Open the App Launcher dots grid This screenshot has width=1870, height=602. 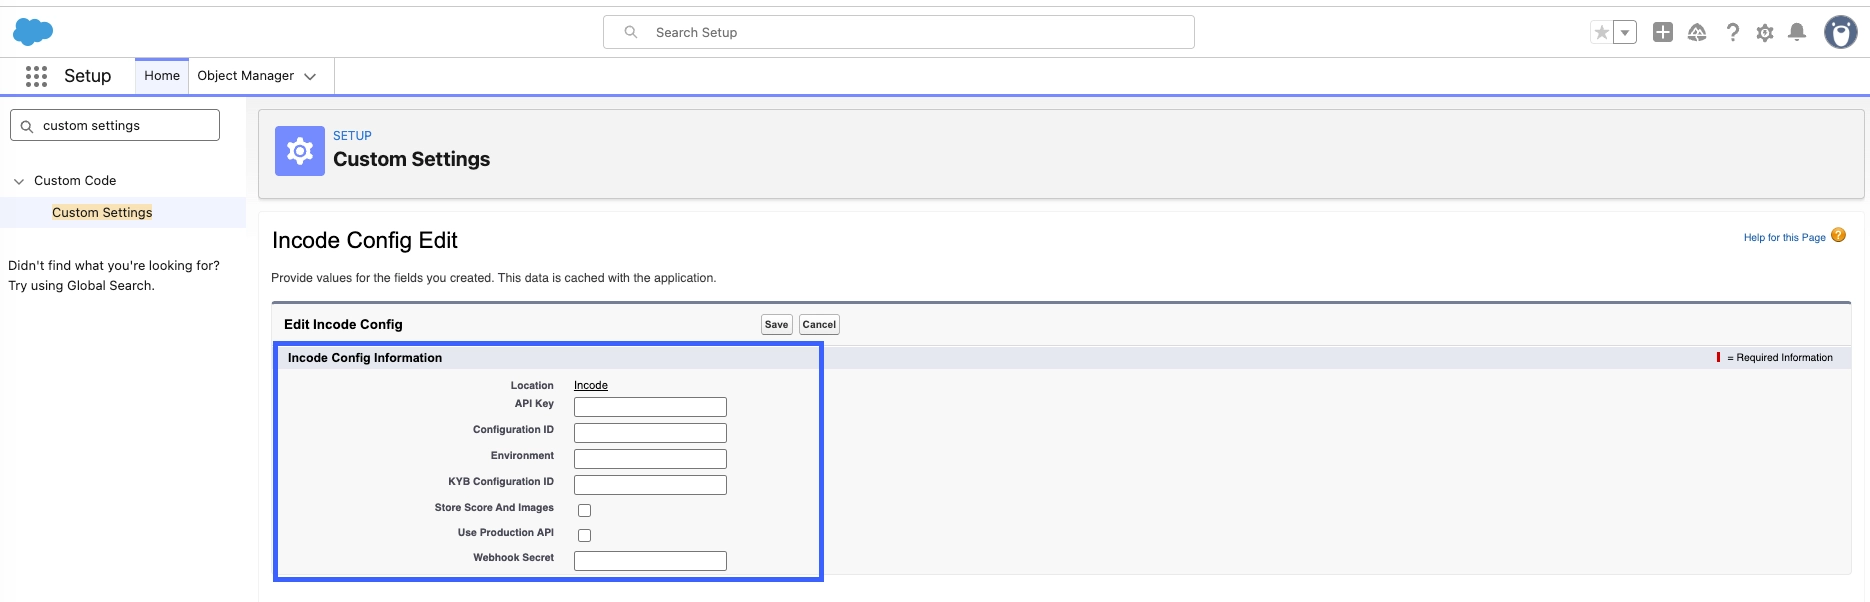(x=37, y=76)
